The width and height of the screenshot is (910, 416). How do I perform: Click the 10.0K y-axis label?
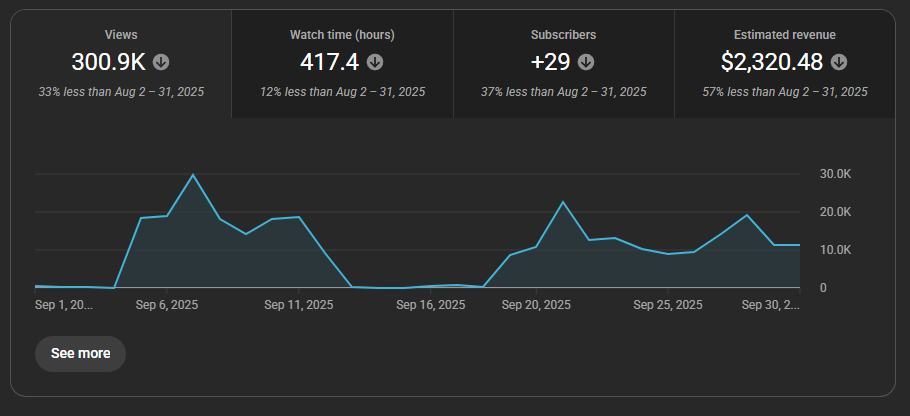pyautogui.click(x=835, y=250)
